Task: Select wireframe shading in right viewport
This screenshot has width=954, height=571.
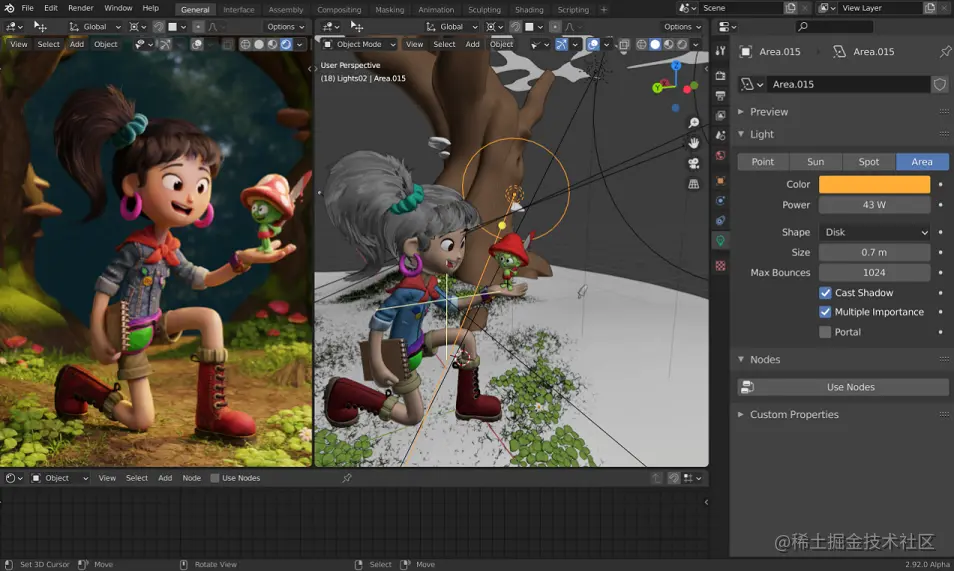Action: pos(641,44)
